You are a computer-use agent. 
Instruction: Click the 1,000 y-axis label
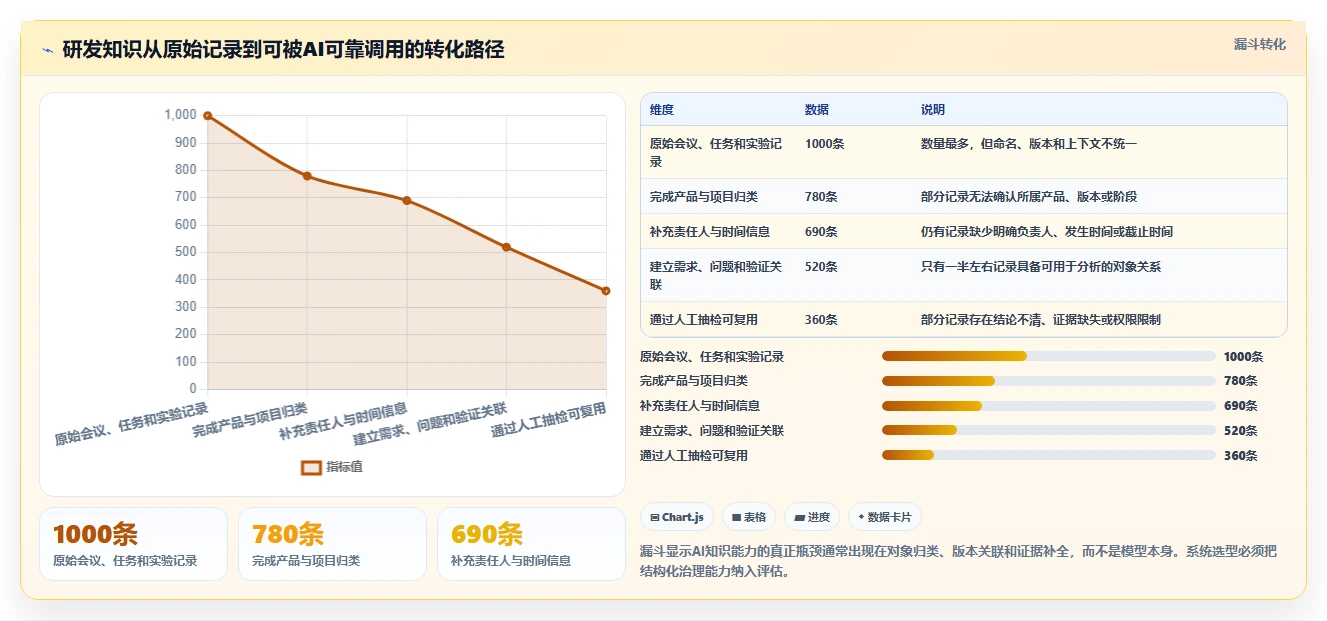(x=181, y=115)
